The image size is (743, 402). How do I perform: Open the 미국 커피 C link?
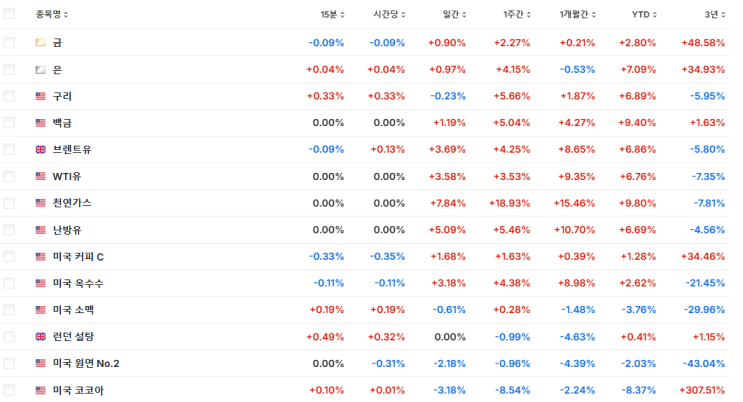(78, 257)
